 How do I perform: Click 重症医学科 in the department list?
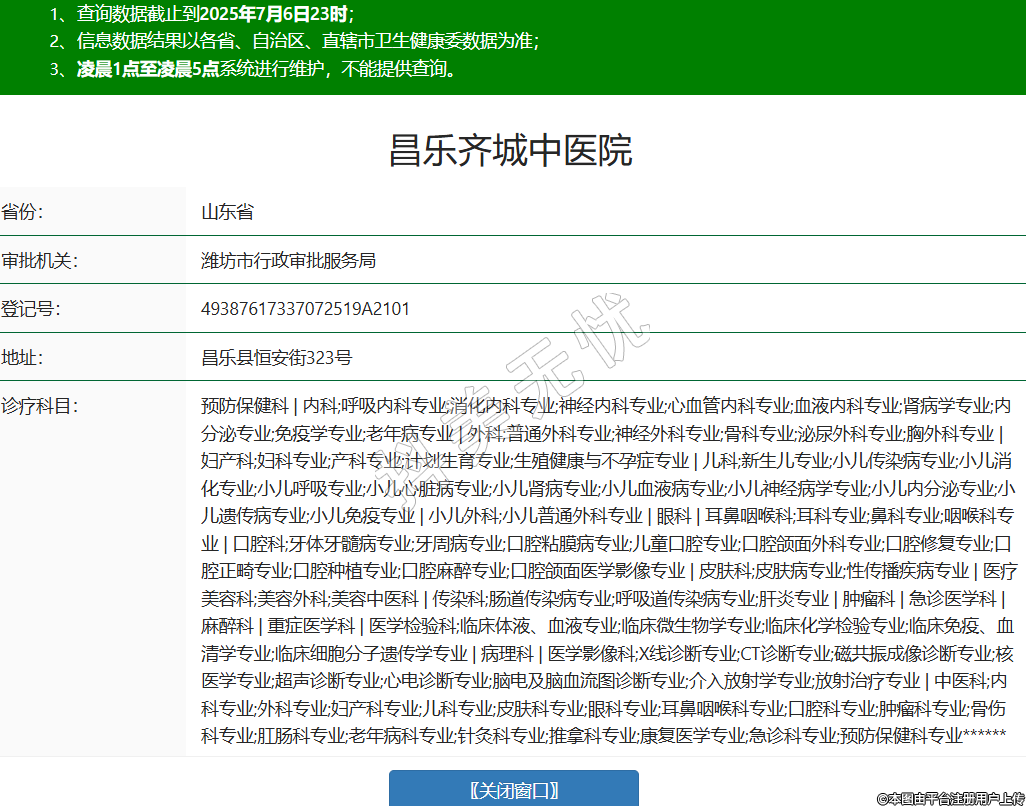[x=312, y=626]
